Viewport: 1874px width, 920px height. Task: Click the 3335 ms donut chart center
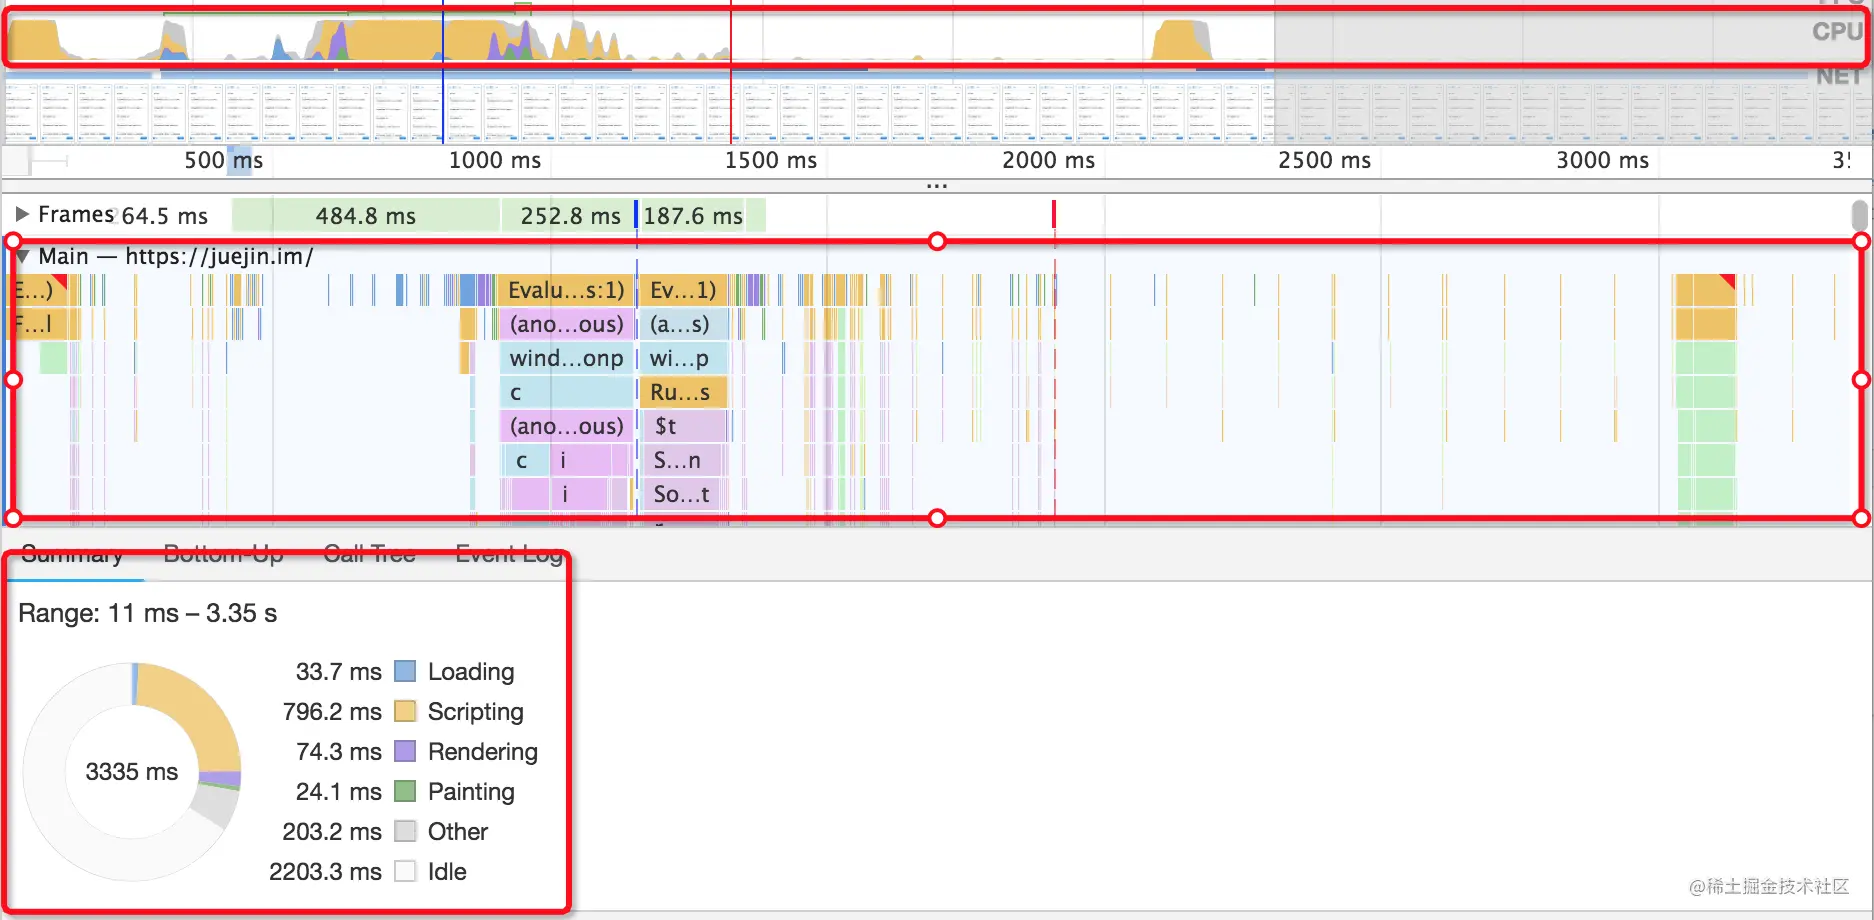(x=132, y=771)
